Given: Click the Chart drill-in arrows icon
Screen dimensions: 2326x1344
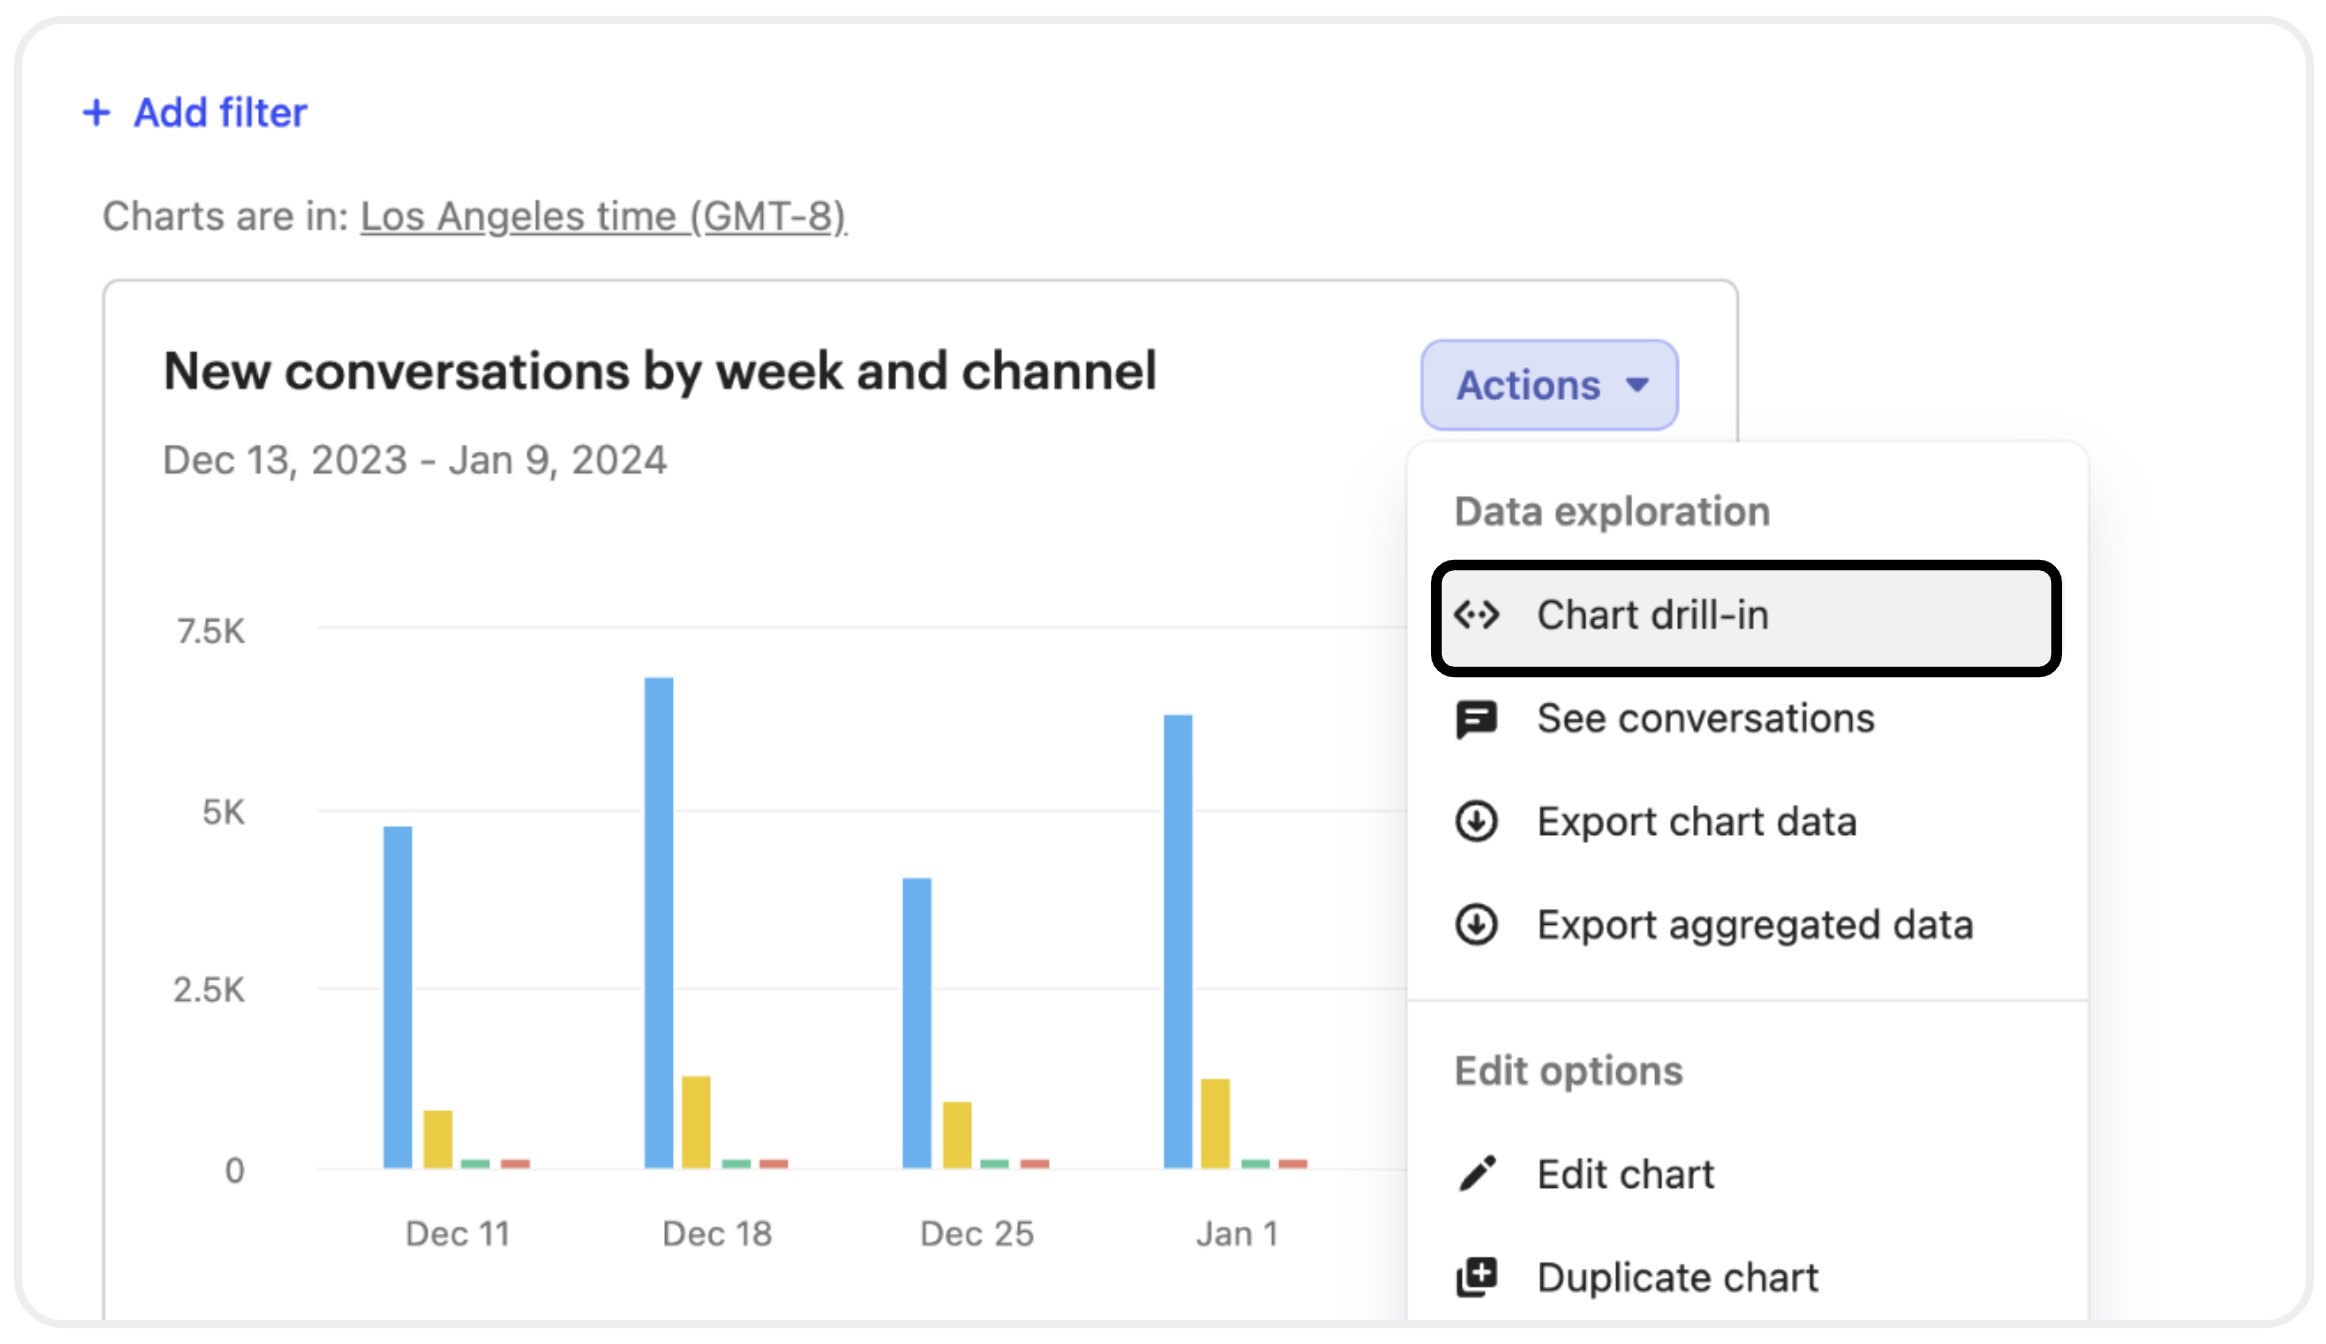Looking at the screenshot, I should [x=1477, y=615].
